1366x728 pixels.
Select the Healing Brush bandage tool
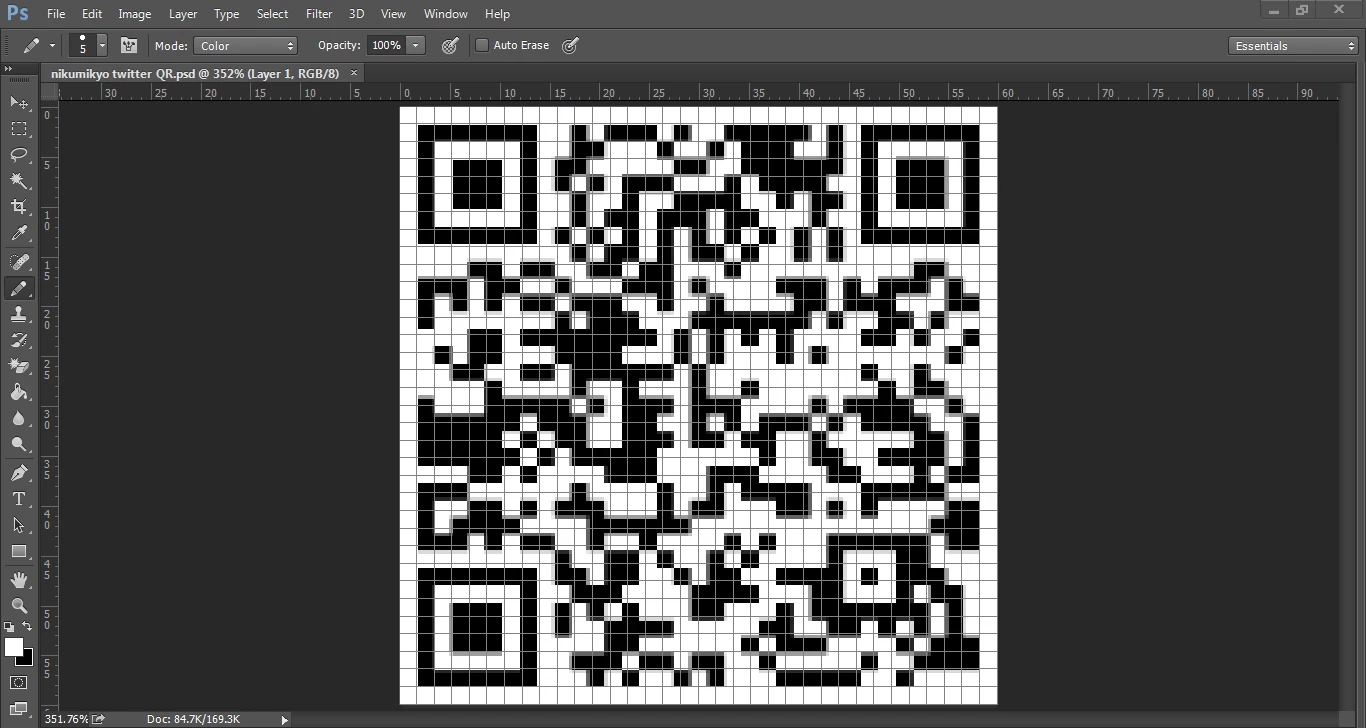(x=19, y=262)
